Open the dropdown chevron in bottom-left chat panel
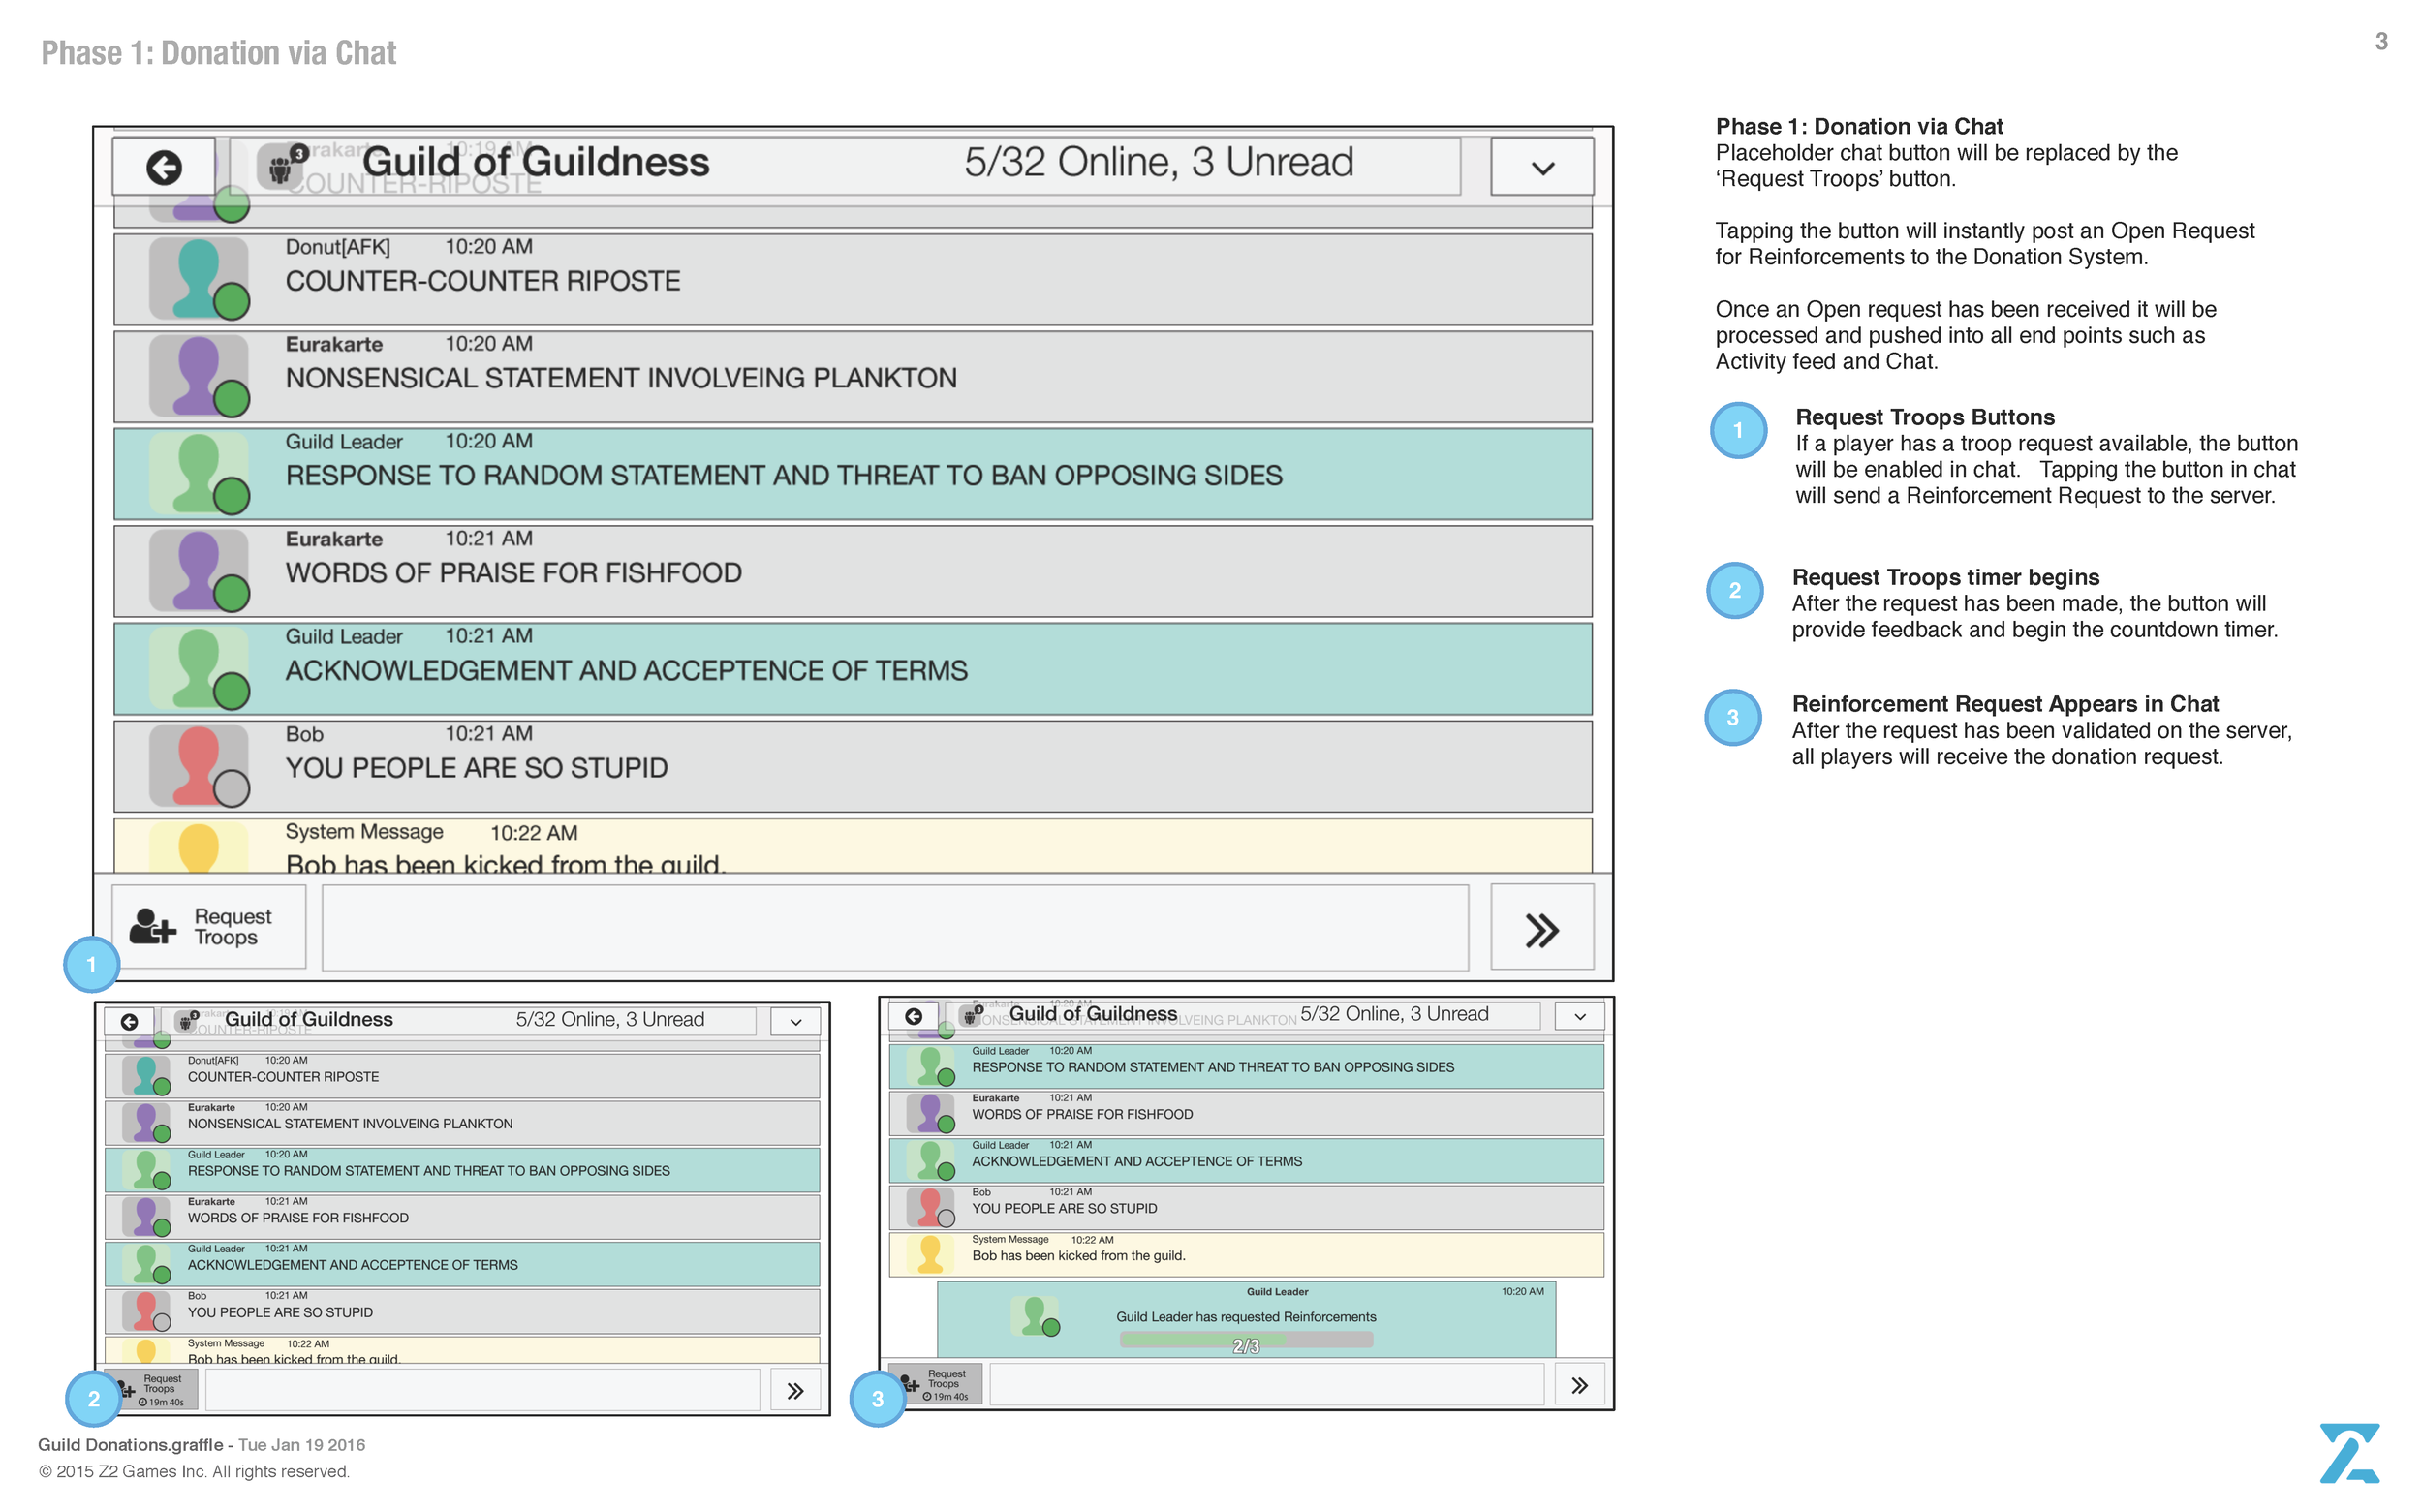2422x1512 pixels. pos(795,1021)
